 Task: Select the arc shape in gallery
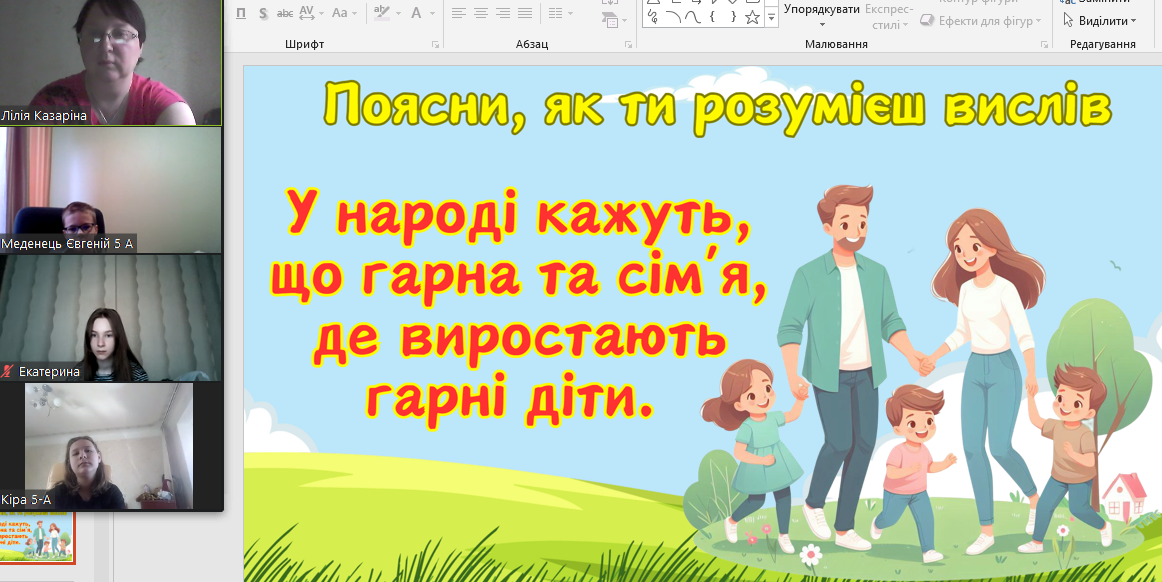point(673,18)
